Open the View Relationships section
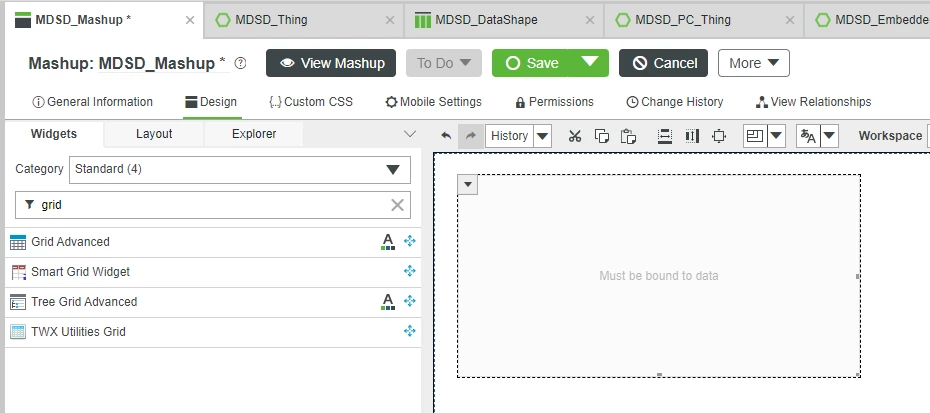 [x=814, y=102]
